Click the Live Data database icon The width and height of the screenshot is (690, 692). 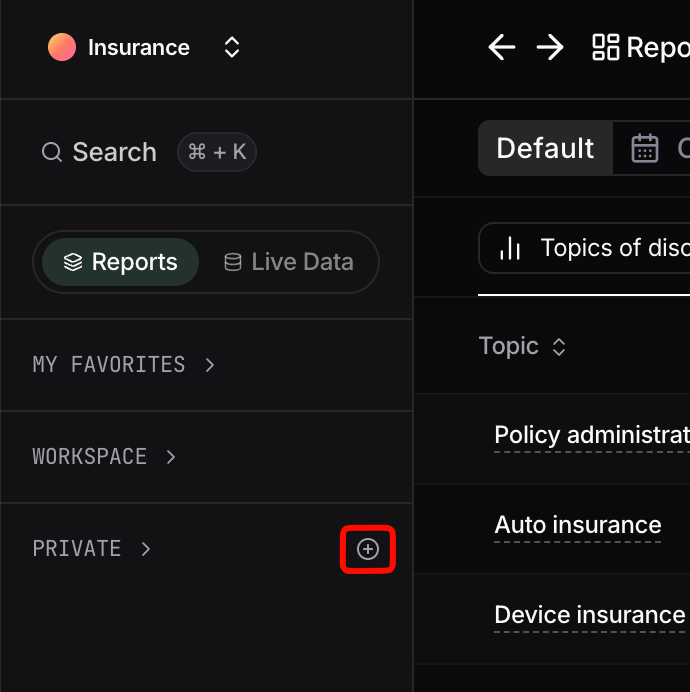point(233,262)
